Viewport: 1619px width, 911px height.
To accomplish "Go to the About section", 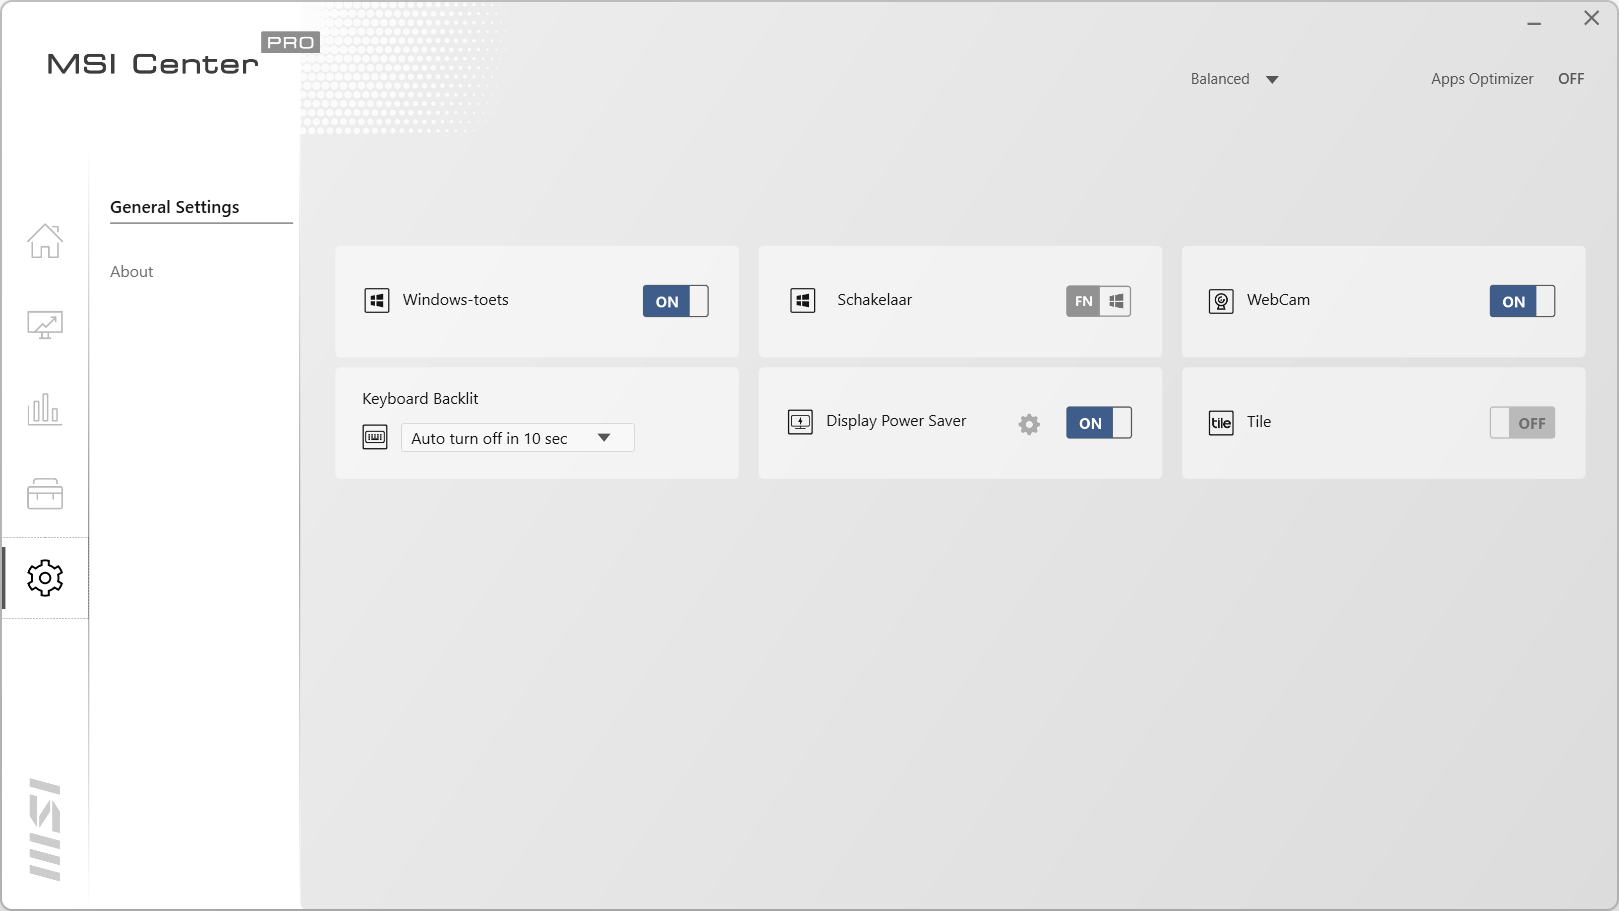I will tap(132, 272).
